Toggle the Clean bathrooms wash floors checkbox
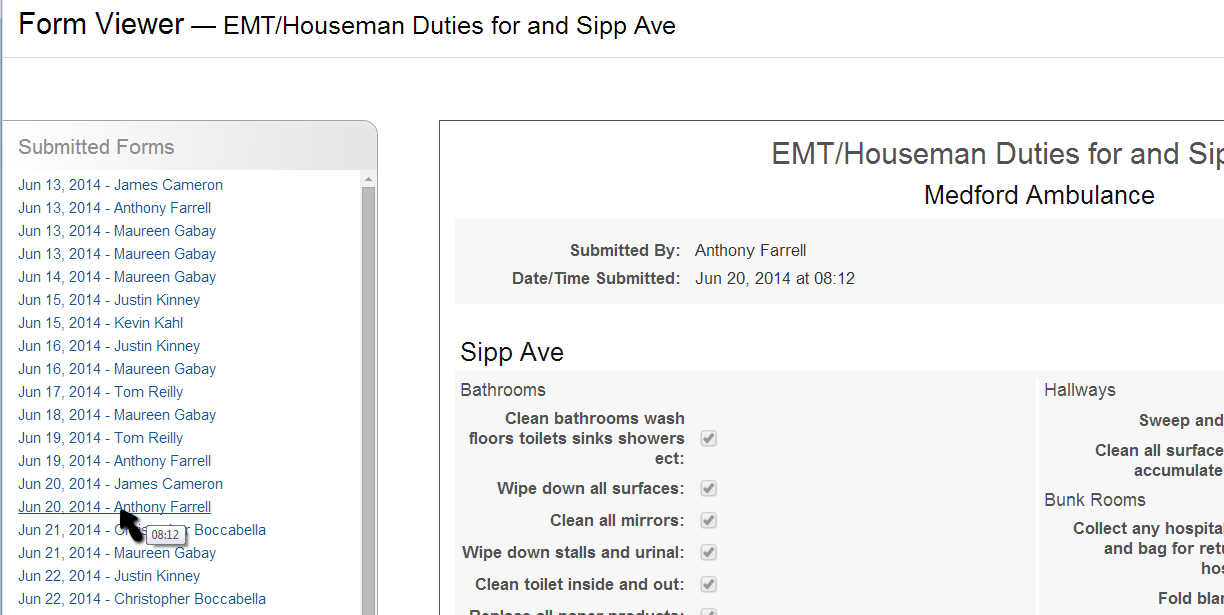 [709, 438]
